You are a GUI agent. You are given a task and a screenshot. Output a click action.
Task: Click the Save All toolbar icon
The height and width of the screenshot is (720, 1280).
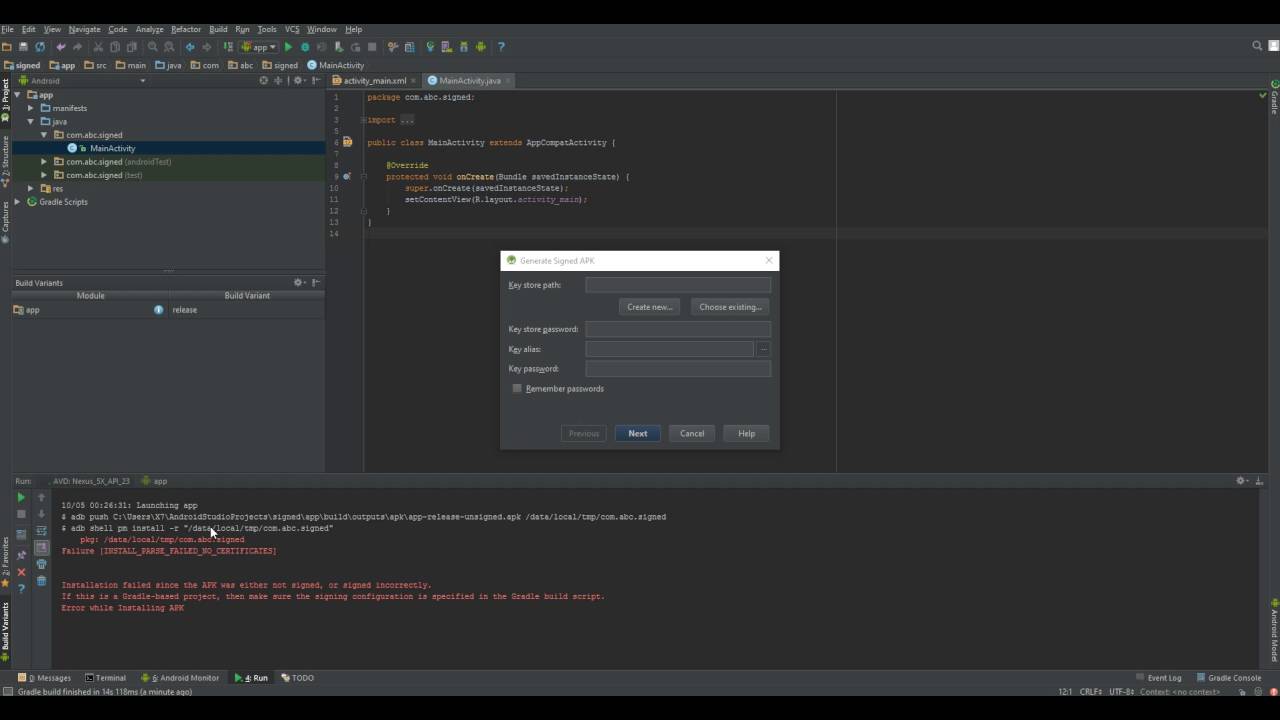click(23, 46)
